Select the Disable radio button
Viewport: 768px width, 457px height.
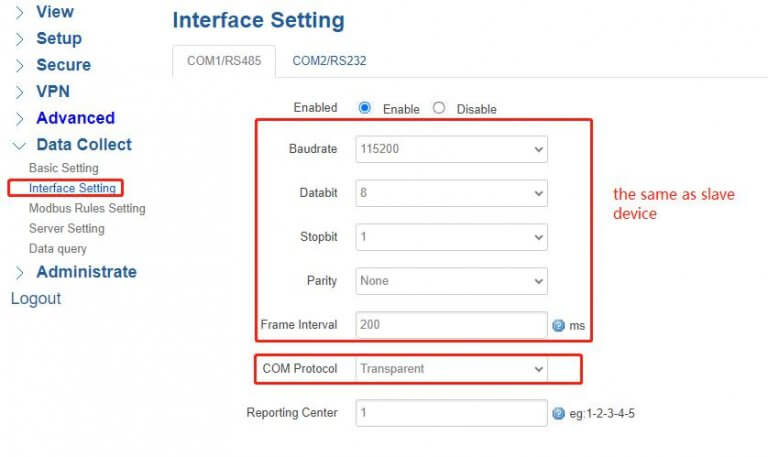click(x=439, y=108)
